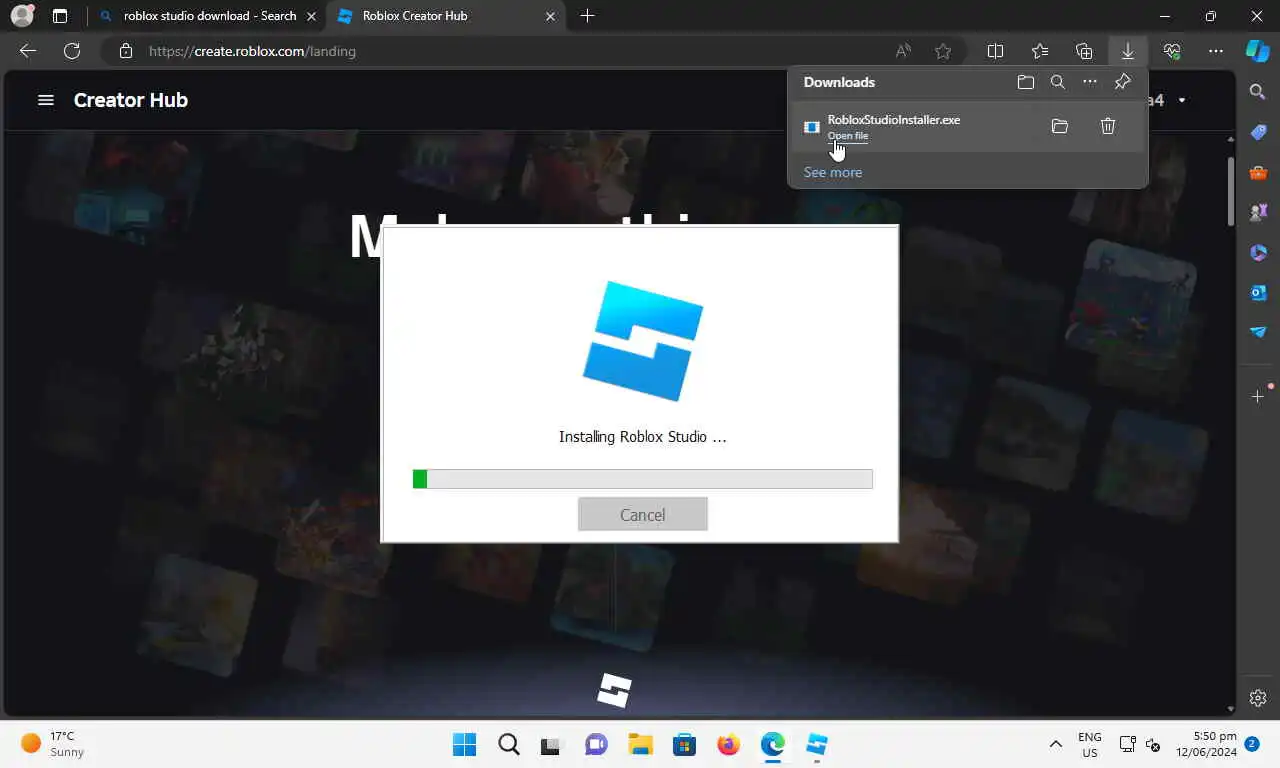This screenshot has height=768, width=1280.
Task: Open sidebar Games chess icon
Action: (x=1258, y=212)
